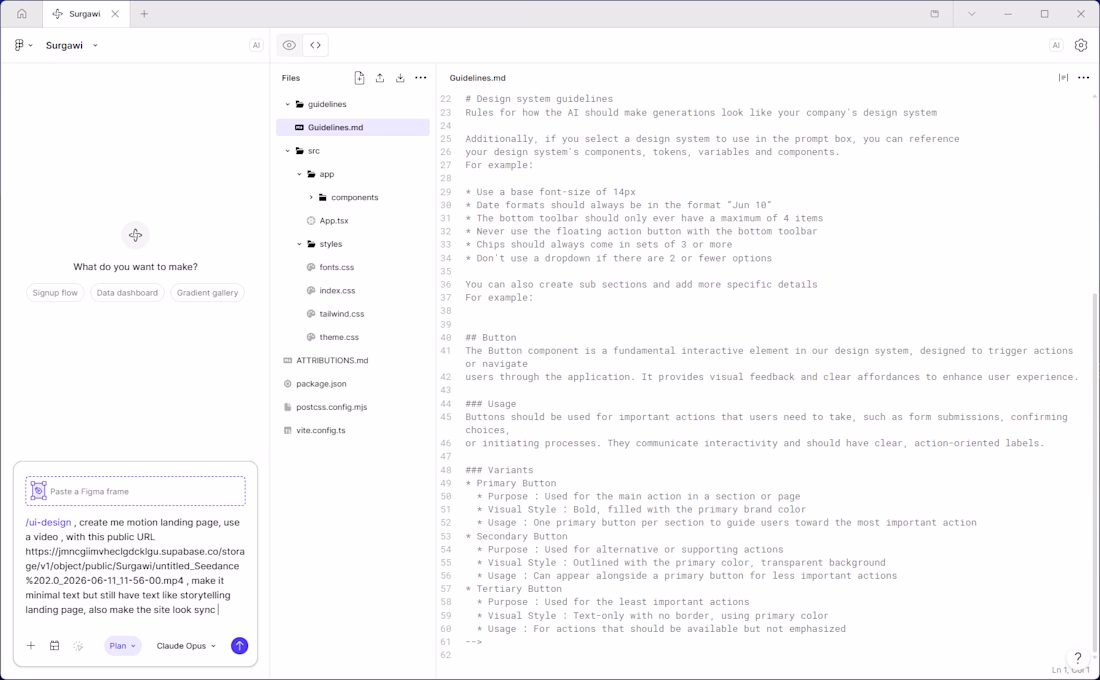Open fonts.css file
This screenshot has height=680, width=1100.
coord(336,267)
